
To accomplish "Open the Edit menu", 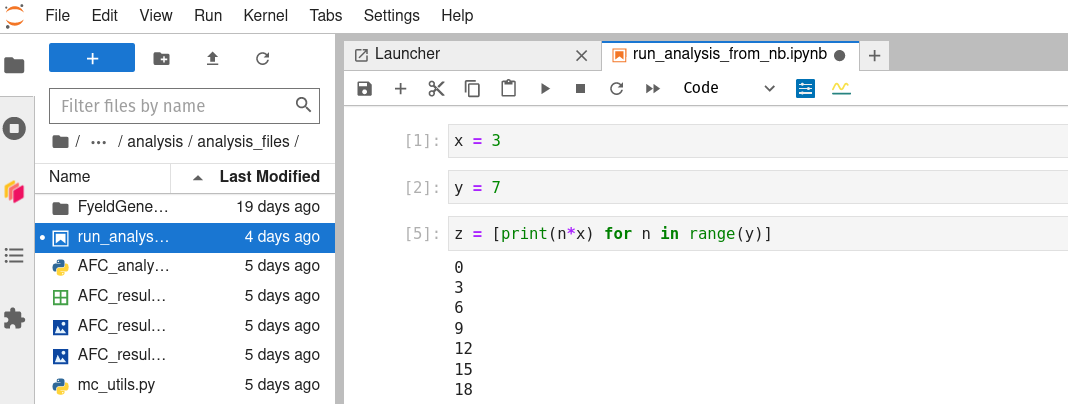I will tap(104, 15).
